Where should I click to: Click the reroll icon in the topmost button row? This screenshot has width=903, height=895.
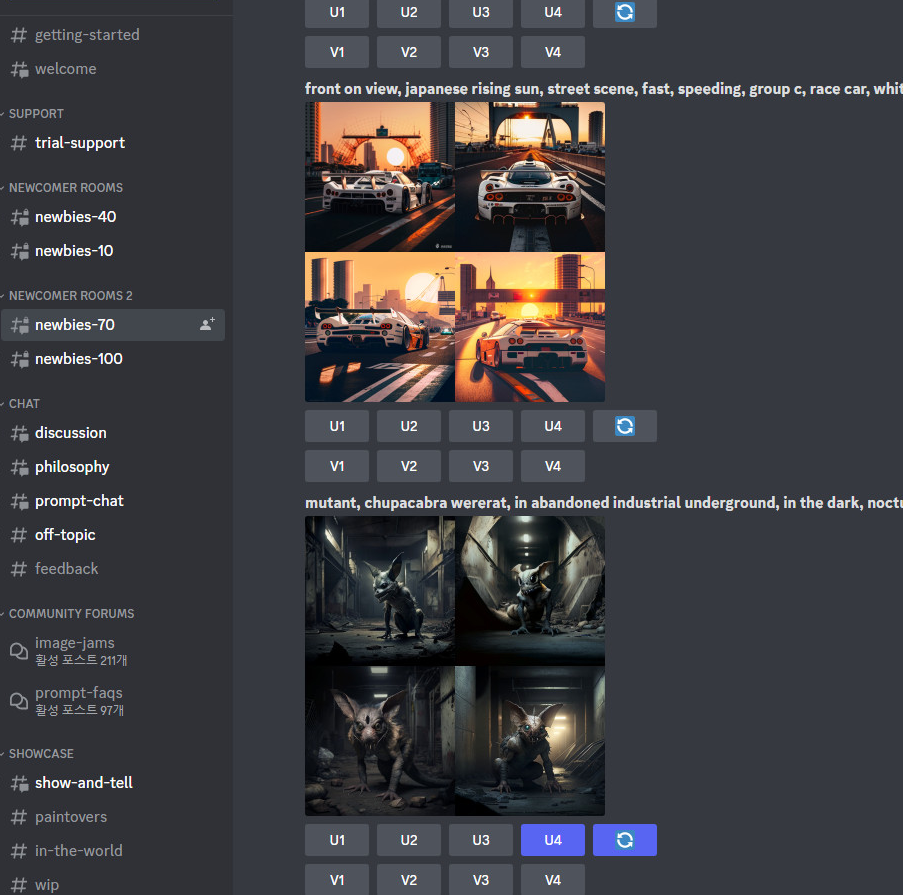tap(625, 13)
